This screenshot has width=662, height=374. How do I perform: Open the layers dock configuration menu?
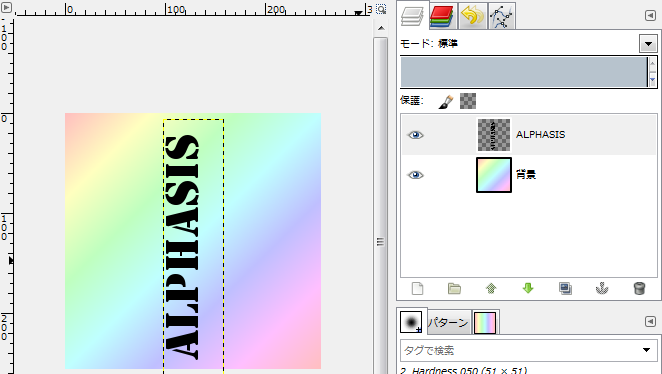pos(650,16)
